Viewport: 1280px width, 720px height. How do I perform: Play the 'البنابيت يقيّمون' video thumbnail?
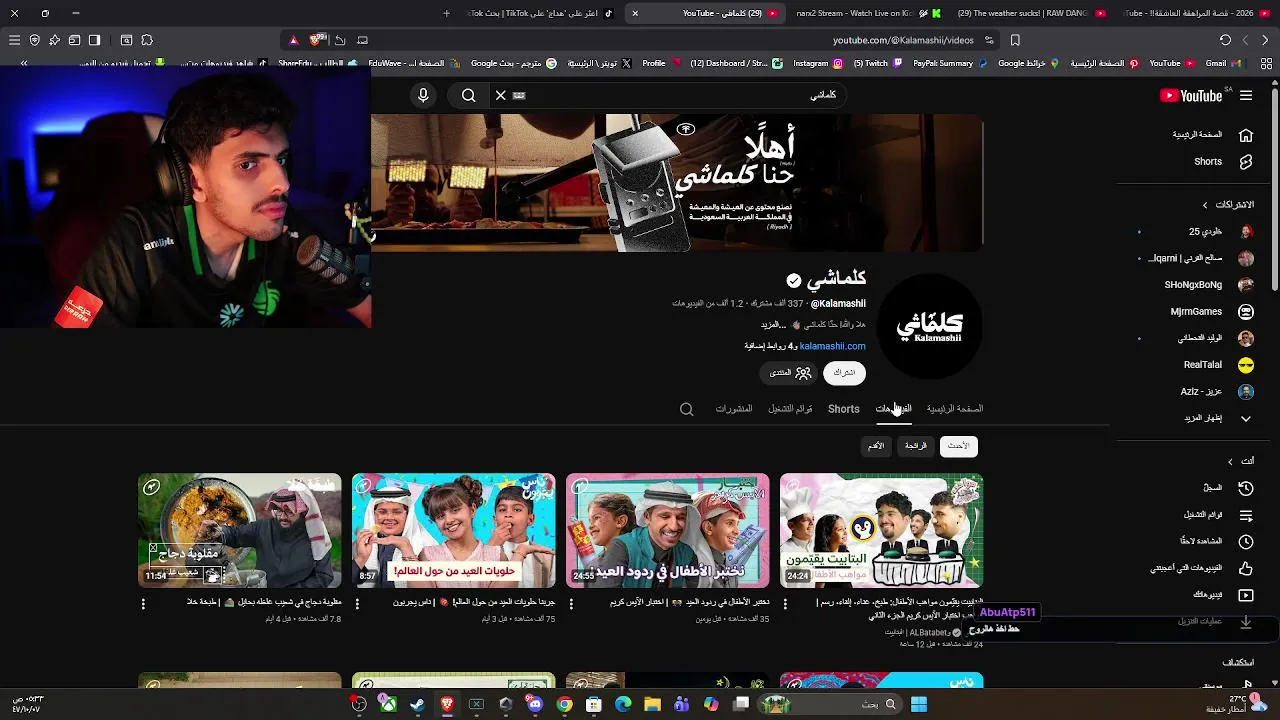click(882, 531)
